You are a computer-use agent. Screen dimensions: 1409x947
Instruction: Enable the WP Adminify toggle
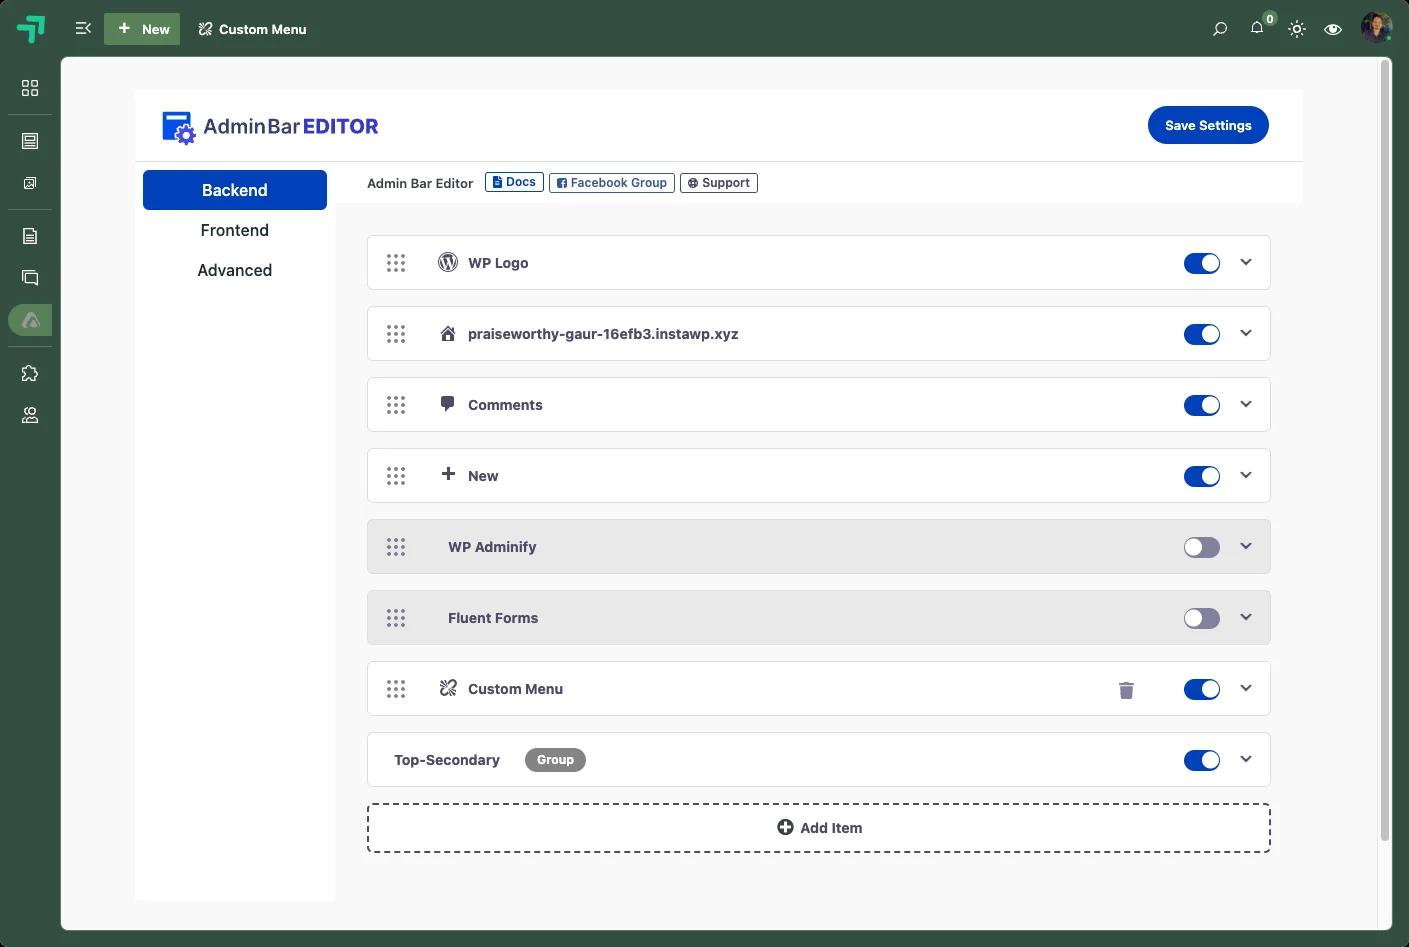click(x=1202, y=547)
